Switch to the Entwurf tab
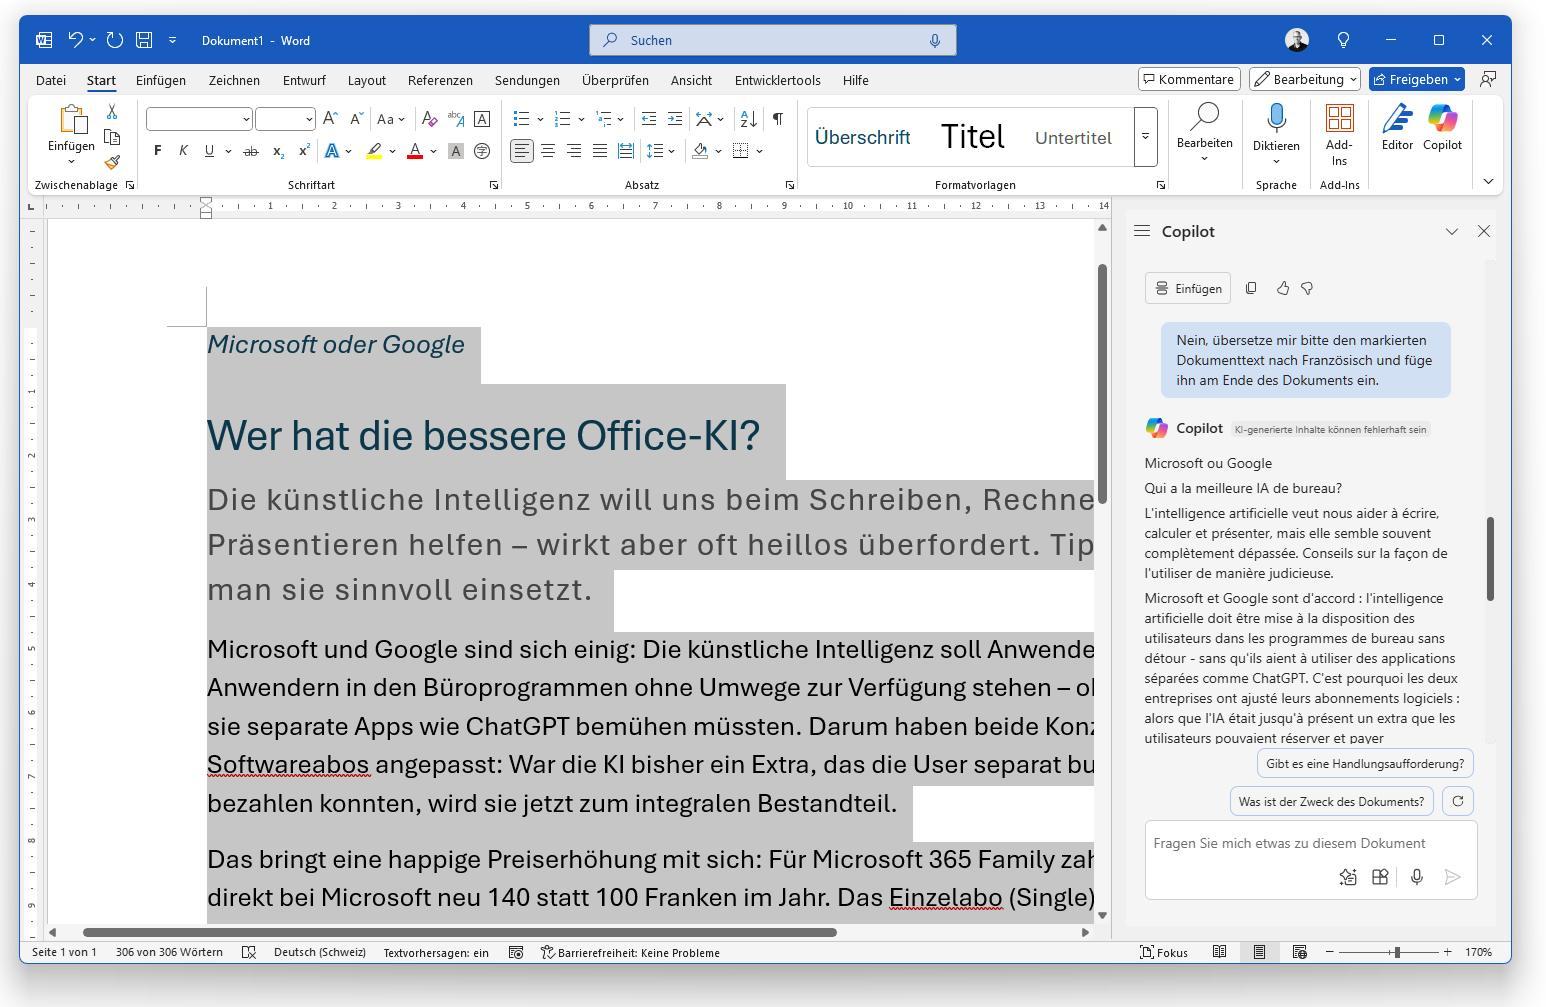This screenshot has height=1007, width=1546. (x=304, y=80)
